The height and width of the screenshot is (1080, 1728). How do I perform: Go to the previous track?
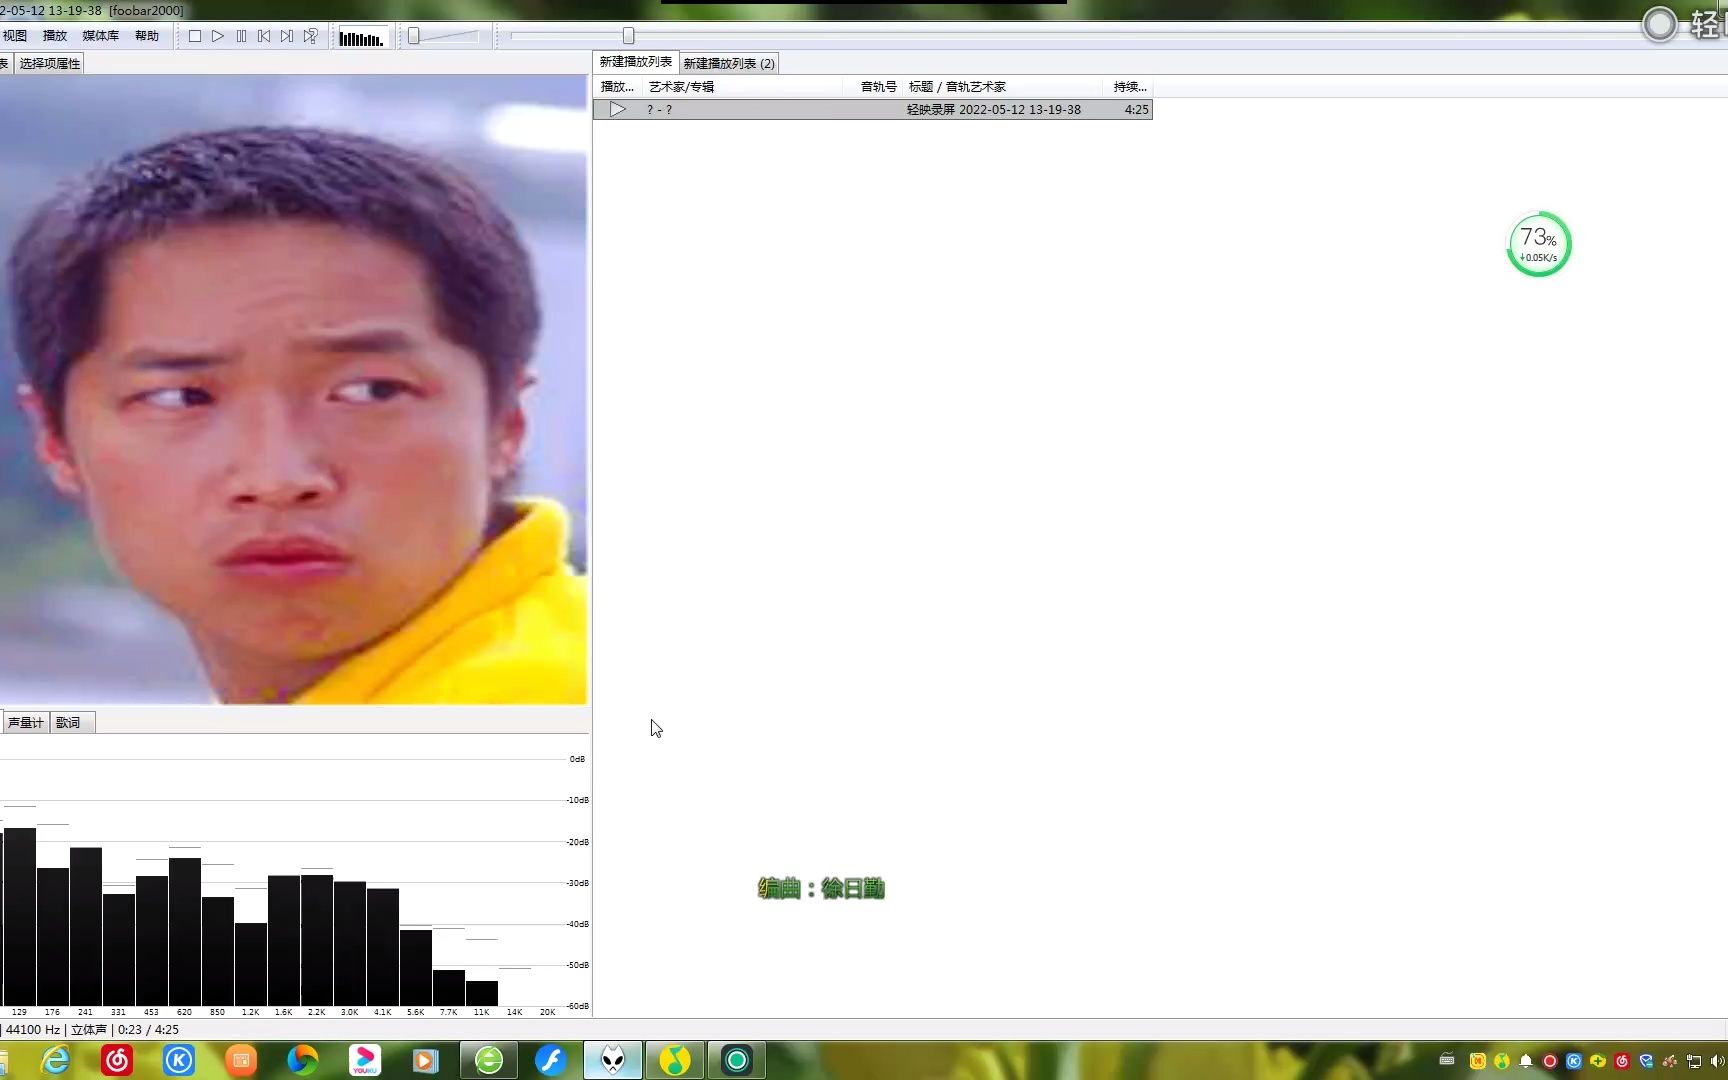coord(264,36)
